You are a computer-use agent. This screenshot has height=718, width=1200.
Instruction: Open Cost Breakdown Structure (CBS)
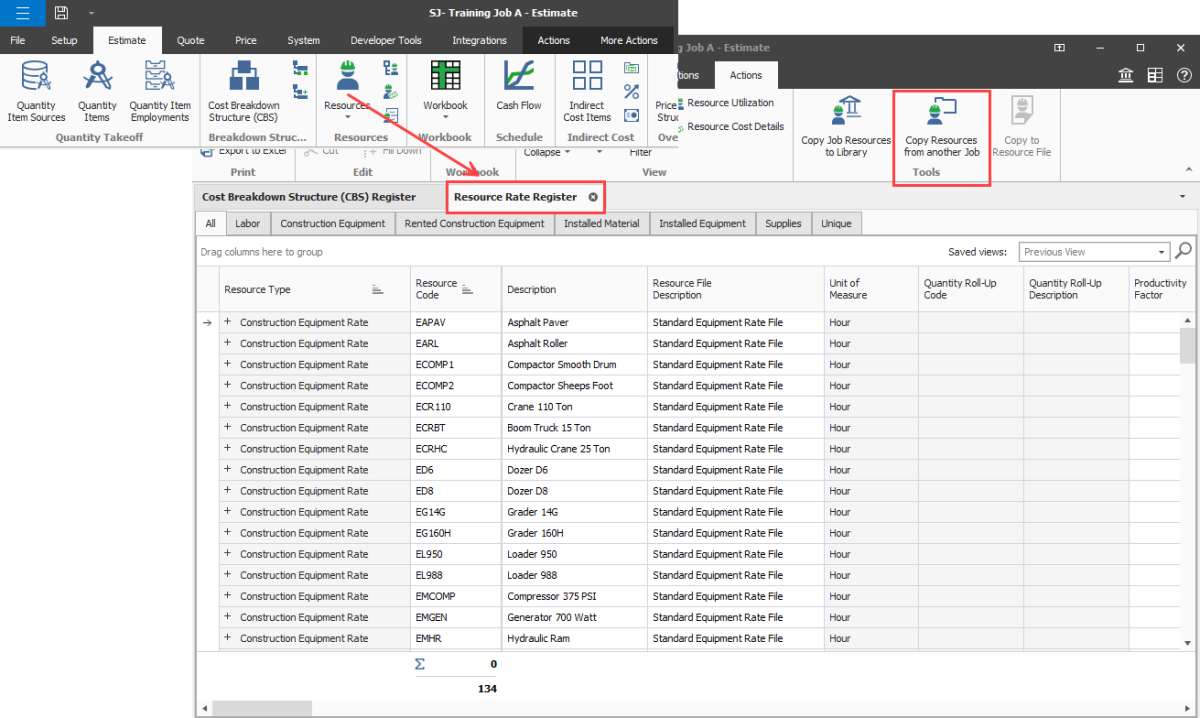244,90
